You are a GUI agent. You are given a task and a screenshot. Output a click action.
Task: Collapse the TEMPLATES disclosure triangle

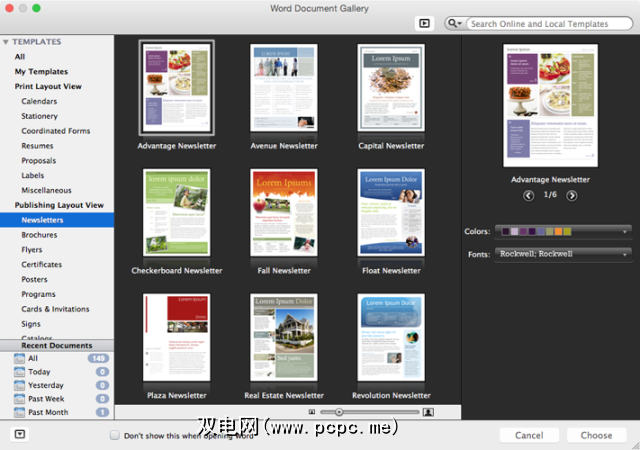[6, 42]
